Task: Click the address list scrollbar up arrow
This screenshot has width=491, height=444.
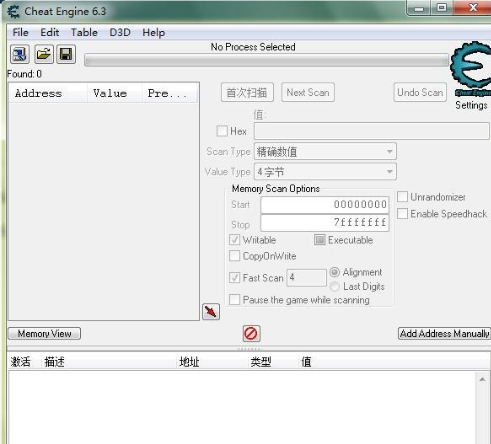Action: 482,379
